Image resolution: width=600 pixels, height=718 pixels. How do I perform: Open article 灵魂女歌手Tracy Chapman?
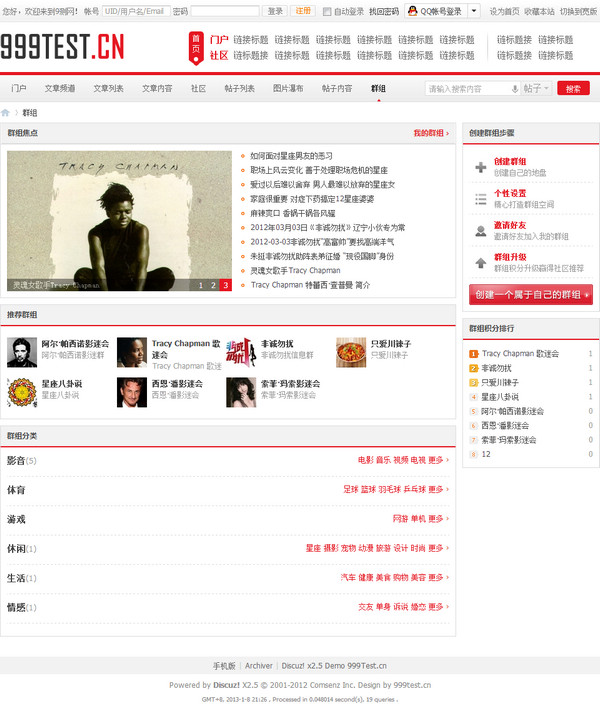tap(295, 271)
